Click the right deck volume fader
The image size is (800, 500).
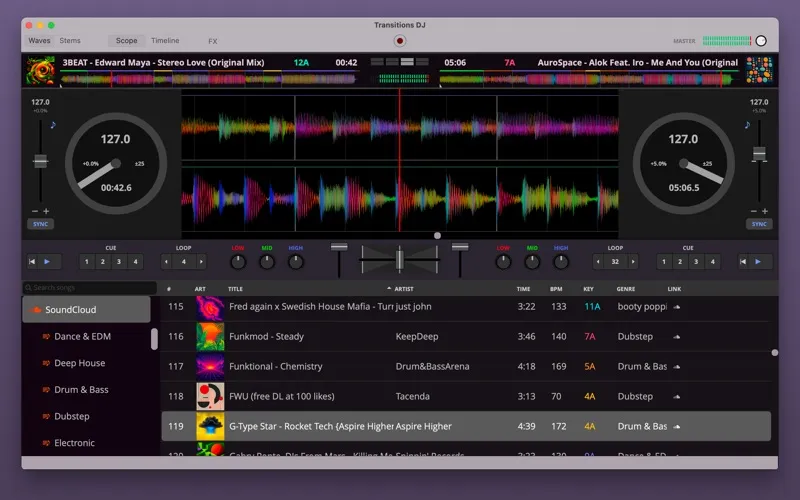coord(460,247)
